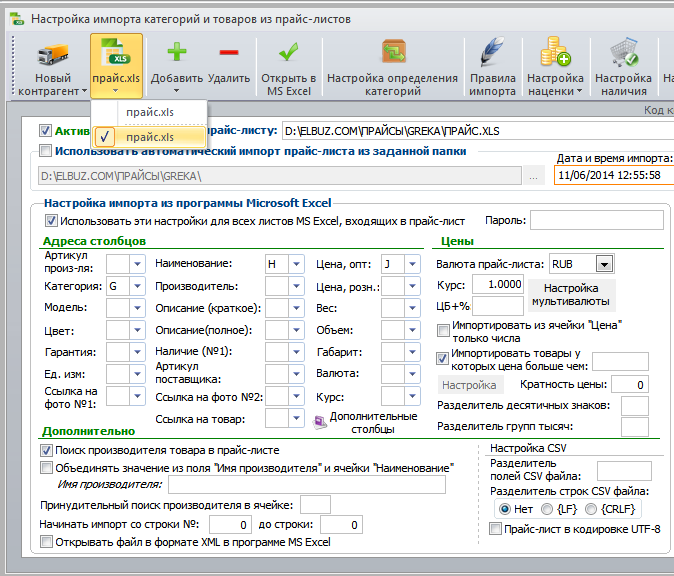Screen dimensions: 674x576
Task: Select the {CRLF} row separator option
Action: (591, 509)
